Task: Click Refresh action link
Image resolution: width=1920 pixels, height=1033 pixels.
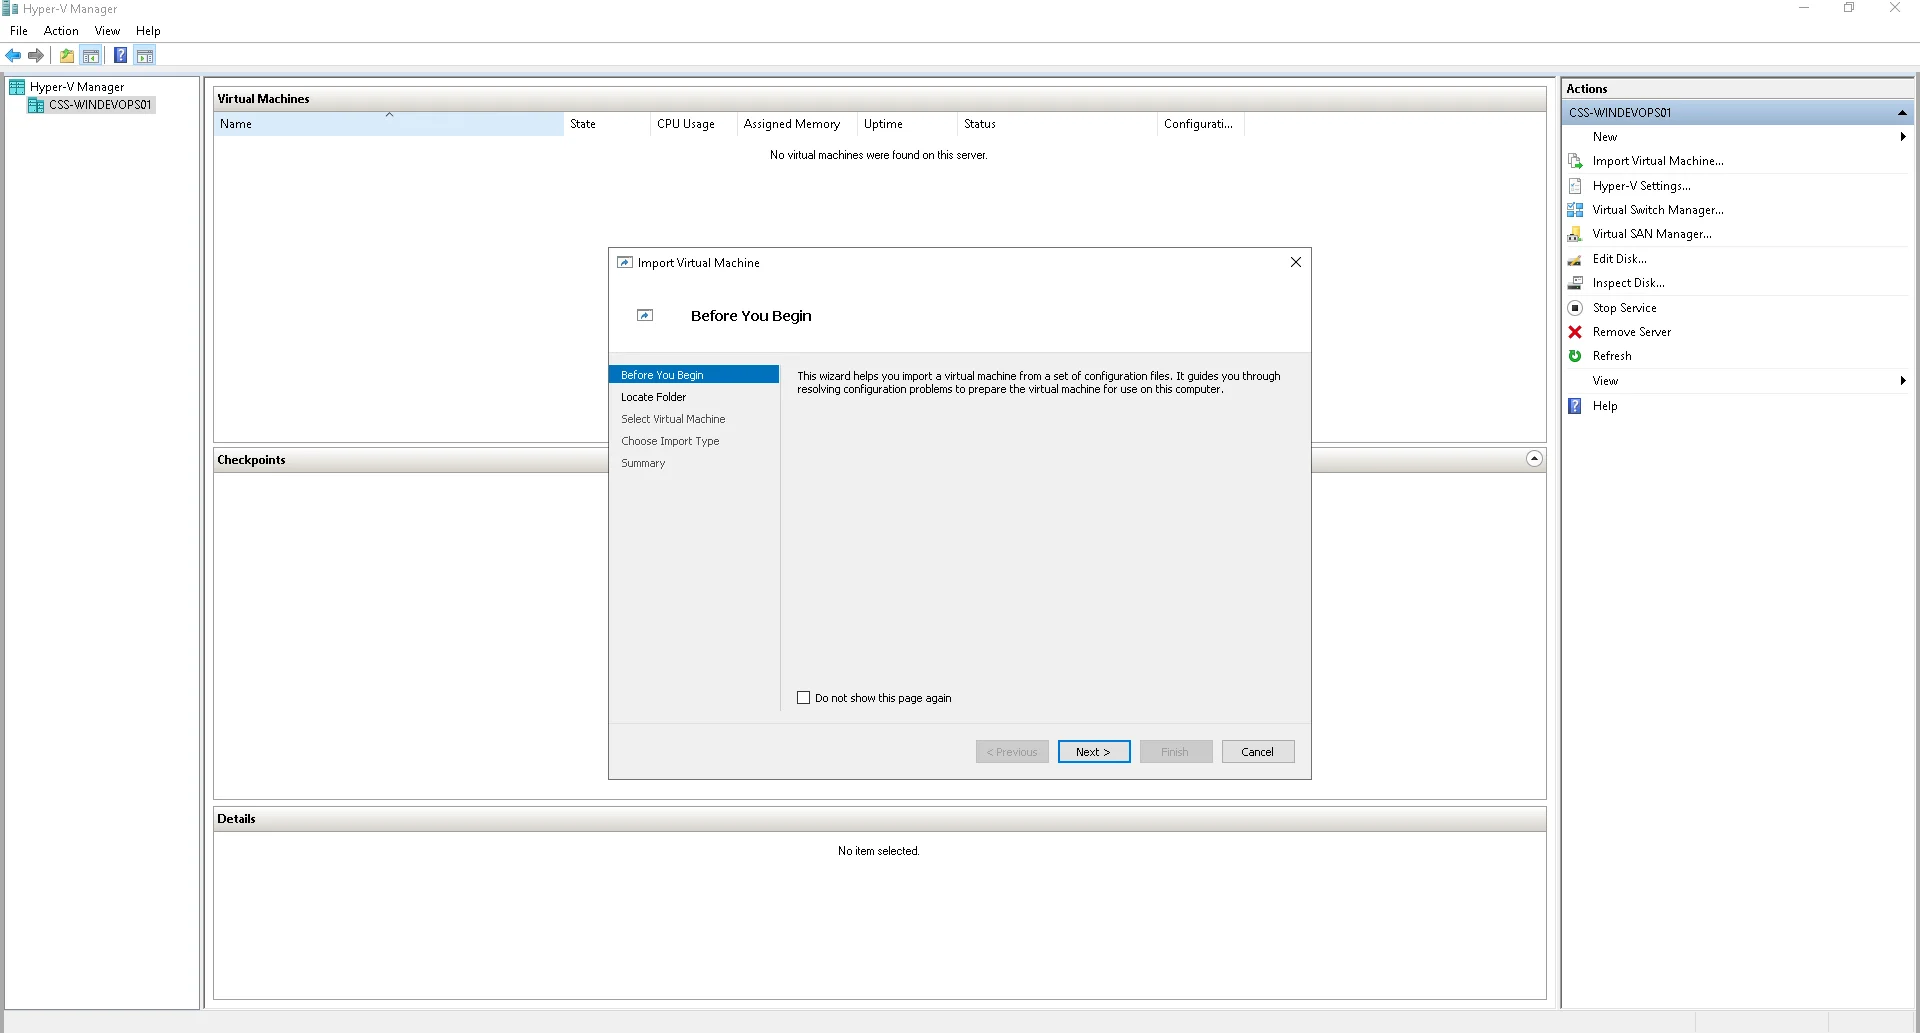Action: (1612, 356)
